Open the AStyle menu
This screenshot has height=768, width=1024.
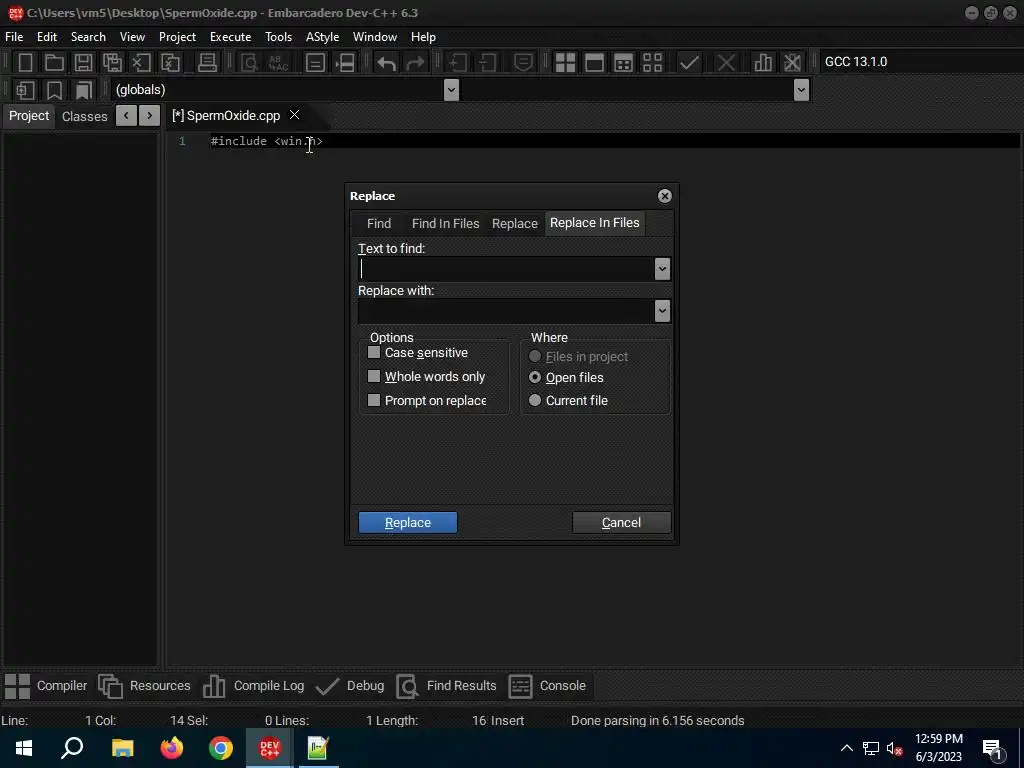tap(323, 37)
